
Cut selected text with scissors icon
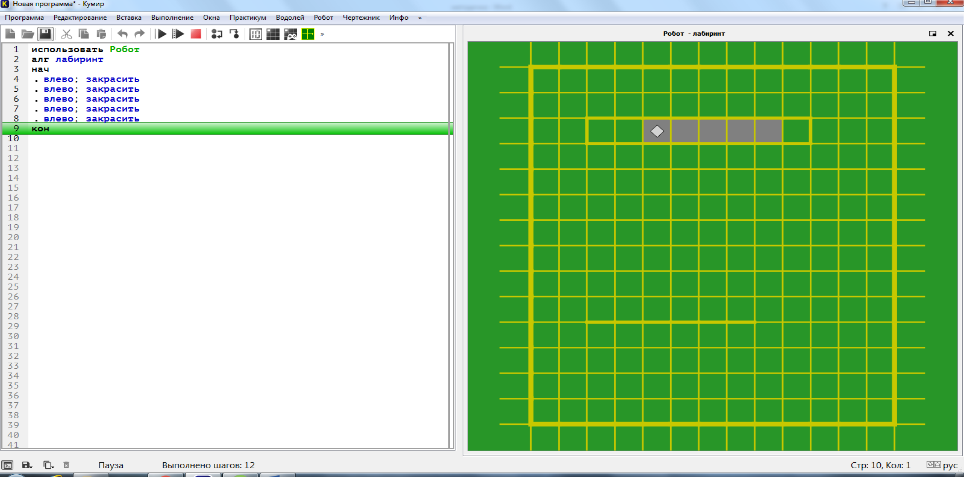click(x=66, y=34)
